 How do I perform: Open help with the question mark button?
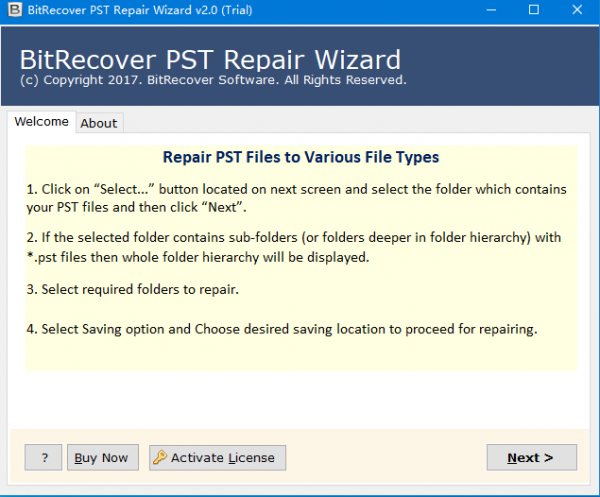(44, 458)
